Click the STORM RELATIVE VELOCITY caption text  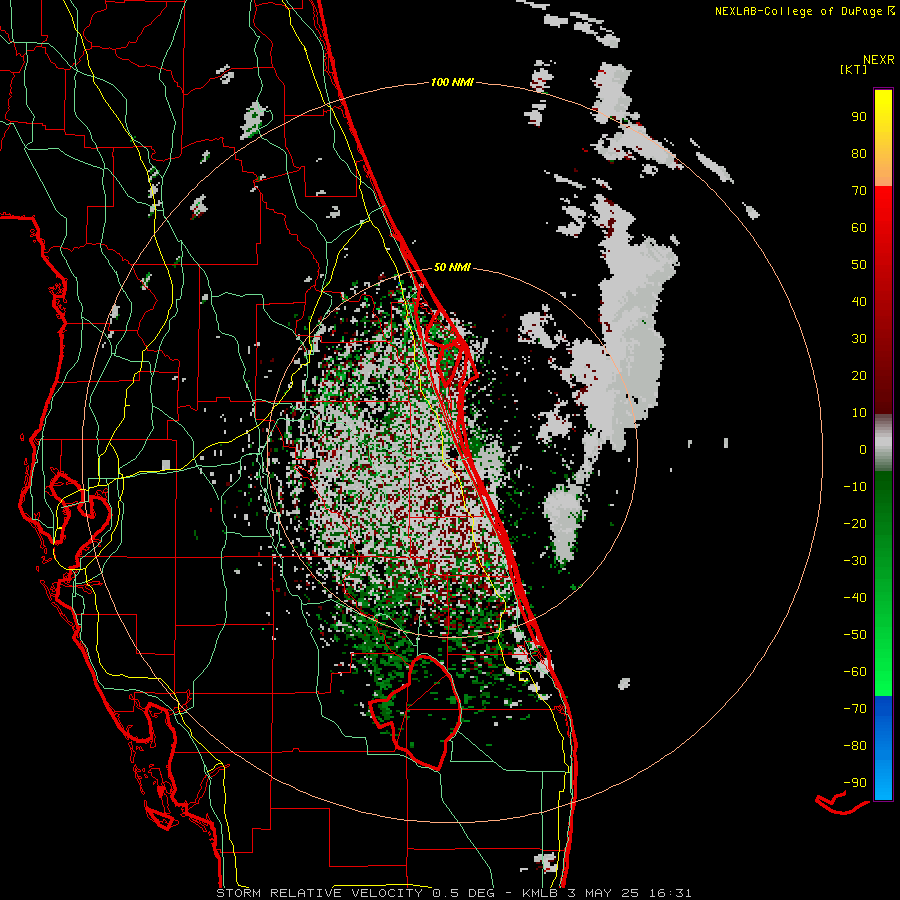[x=319, y=893]
